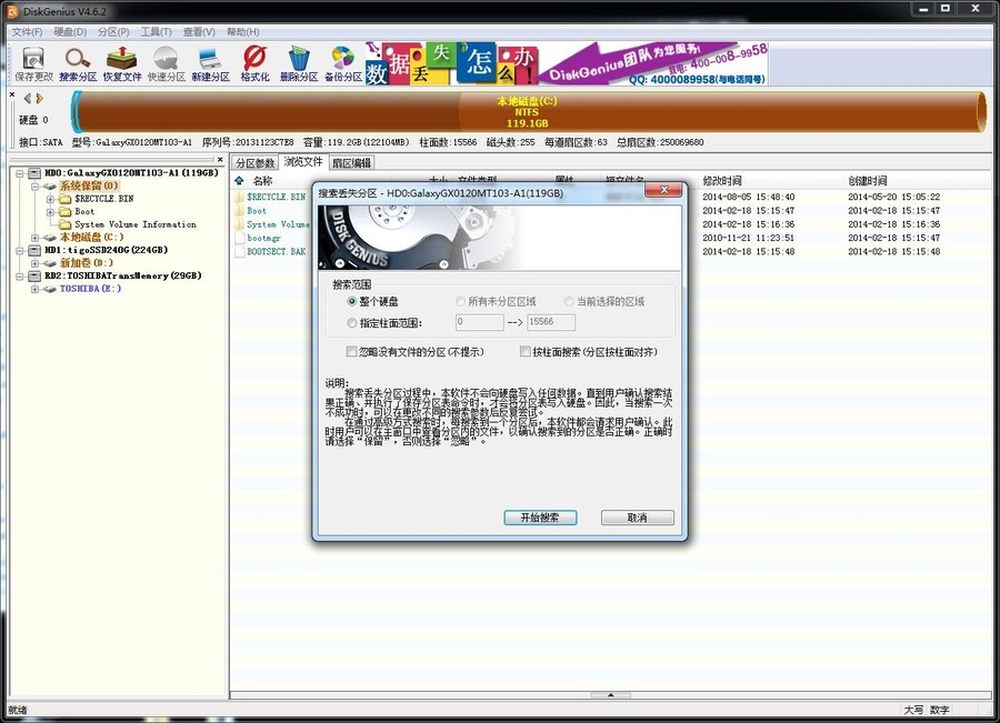The image size is (1000, 723).
Task: Switch to the 扇区编辑 tab
Action: [x=351, y=163]
